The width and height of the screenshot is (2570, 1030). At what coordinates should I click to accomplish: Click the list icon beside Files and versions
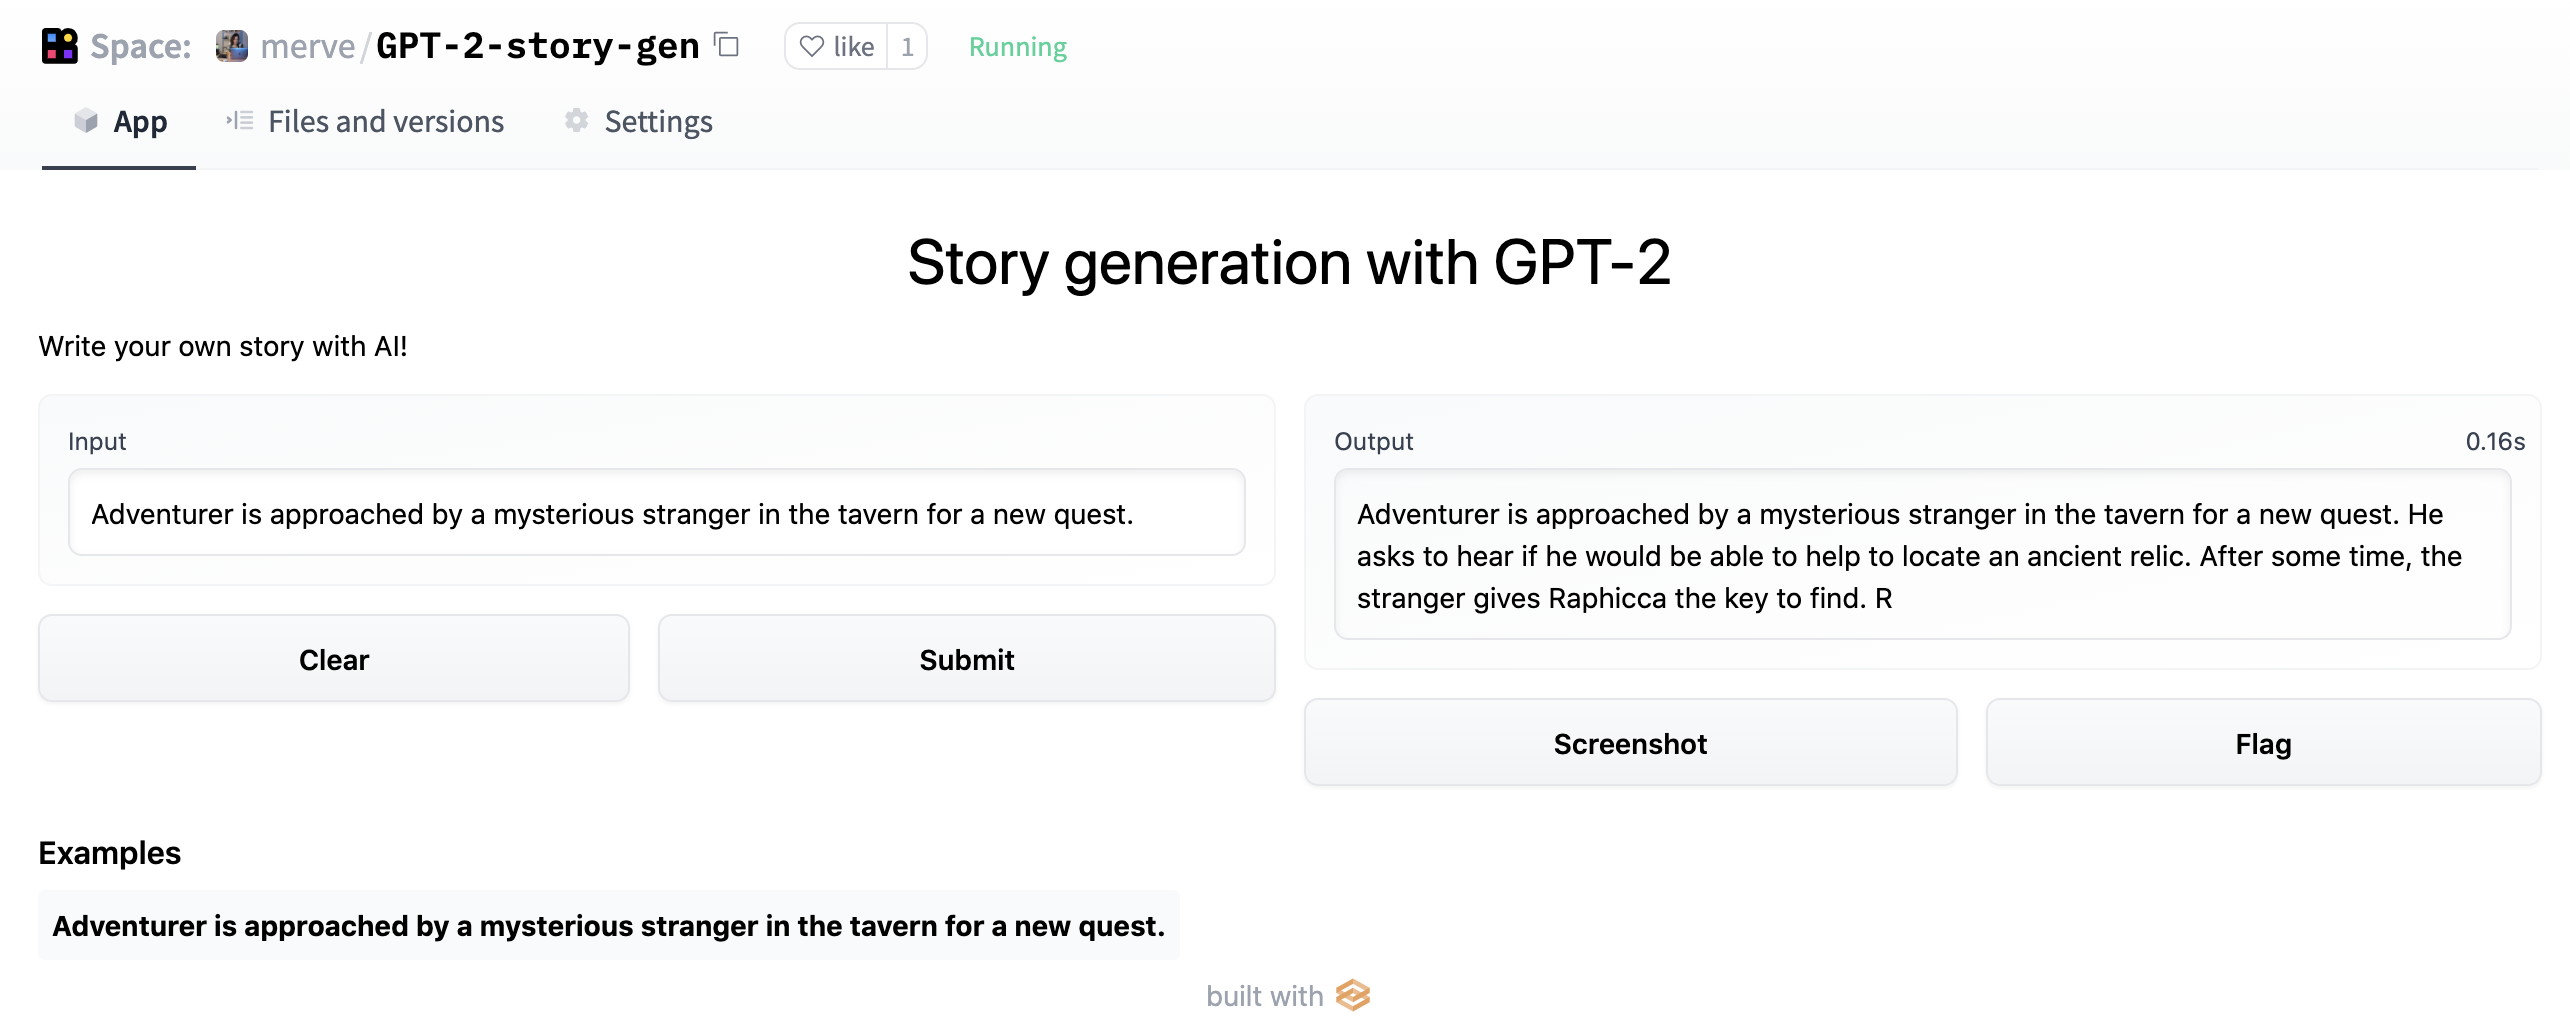(239, 121)
